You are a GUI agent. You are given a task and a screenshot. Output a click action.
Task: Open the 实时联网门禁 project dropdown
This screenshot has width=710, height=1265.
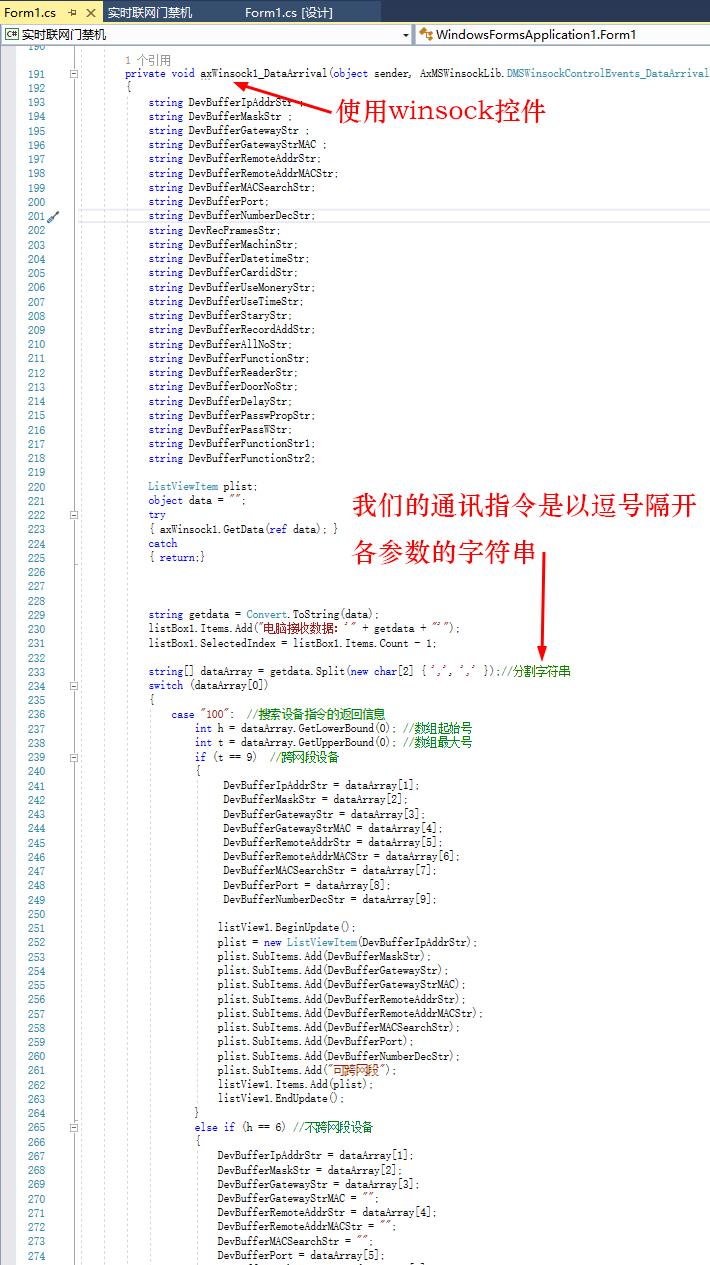406,35
